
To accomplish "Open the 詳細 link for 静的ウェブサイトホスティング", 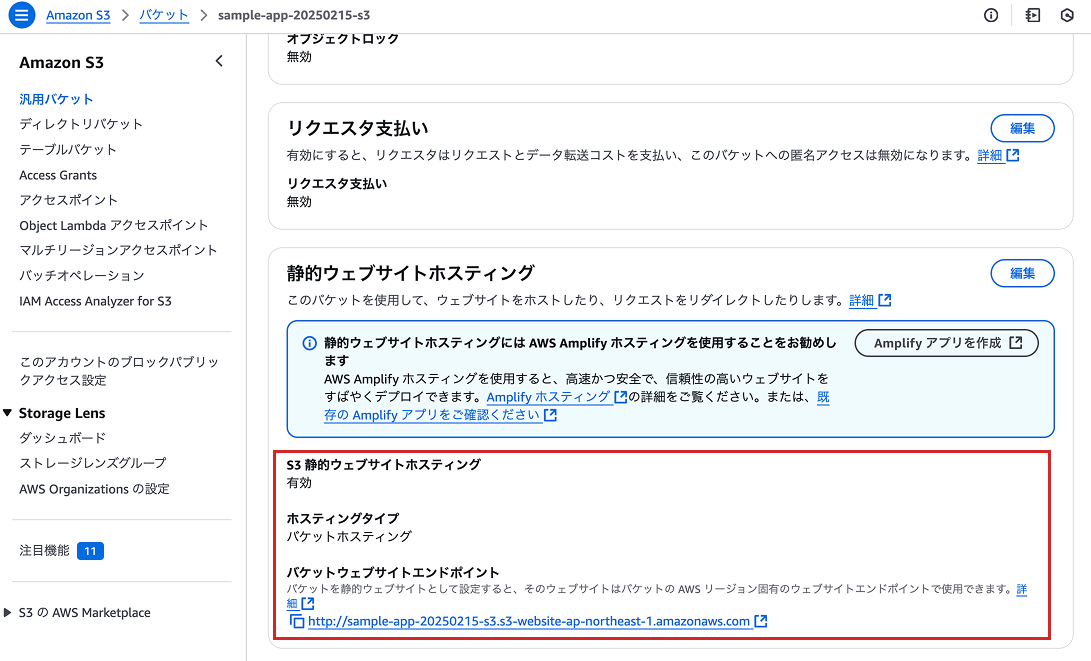I will point(861,300).
